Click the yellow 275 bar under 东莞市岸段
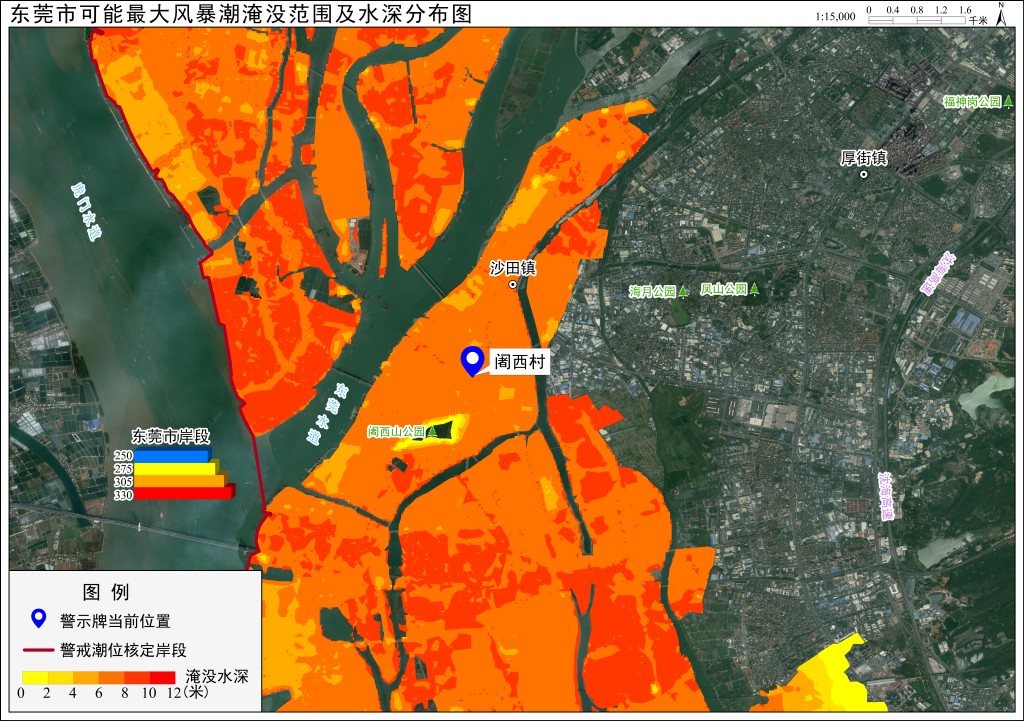 pos(176,468)
